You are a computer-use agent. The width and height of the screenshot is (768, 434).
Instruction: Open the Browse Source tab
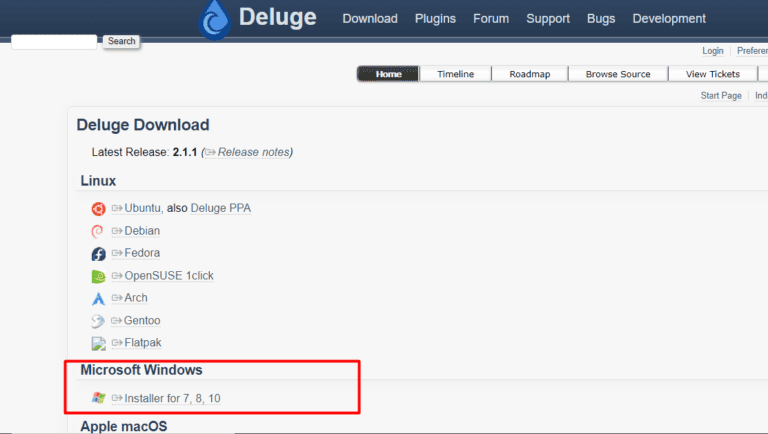pyautogui.click(x=618, y=74)
